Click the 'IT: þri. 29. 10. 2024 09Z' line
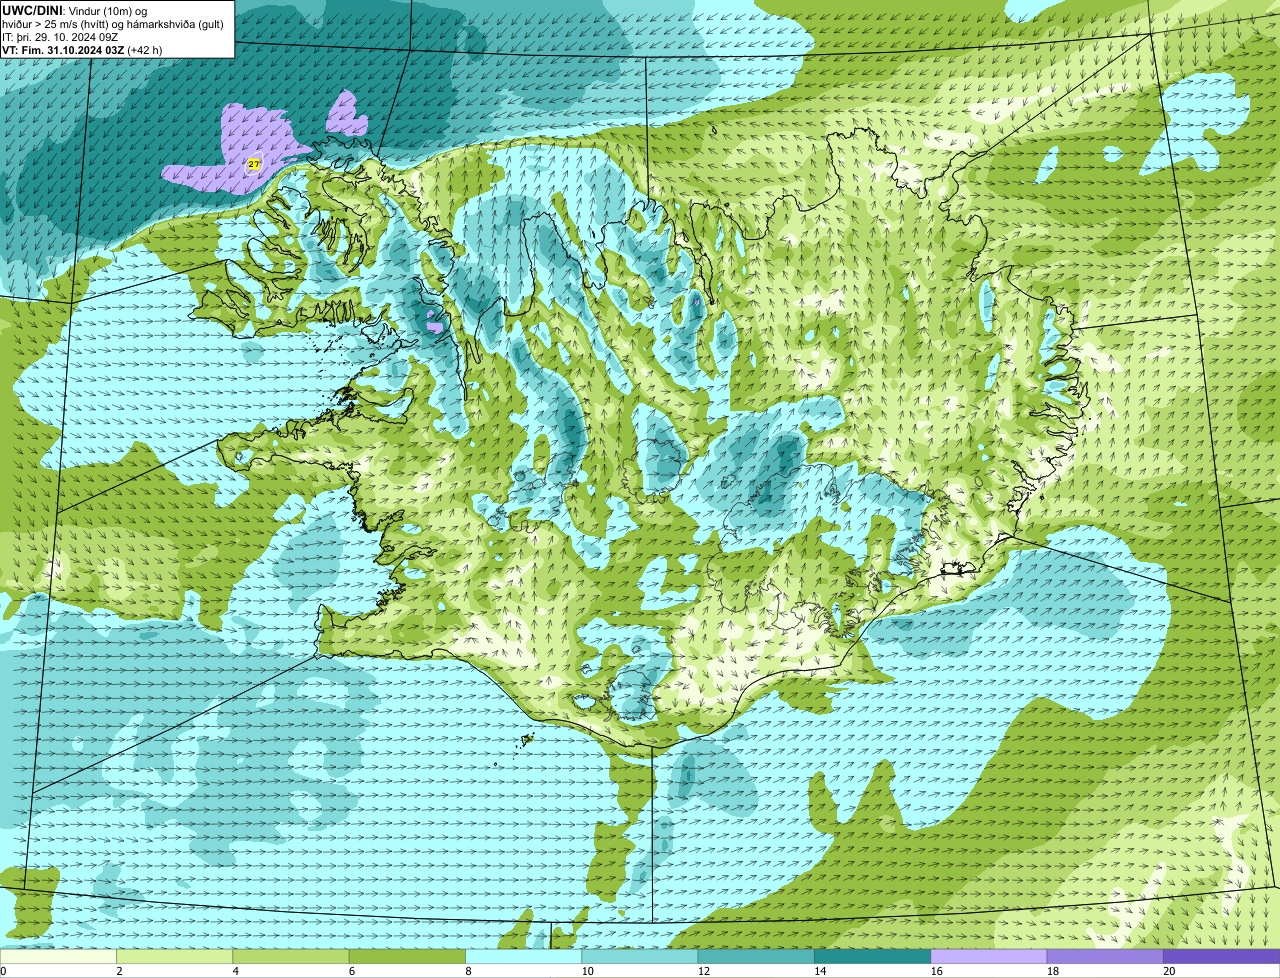 [60, 36]
